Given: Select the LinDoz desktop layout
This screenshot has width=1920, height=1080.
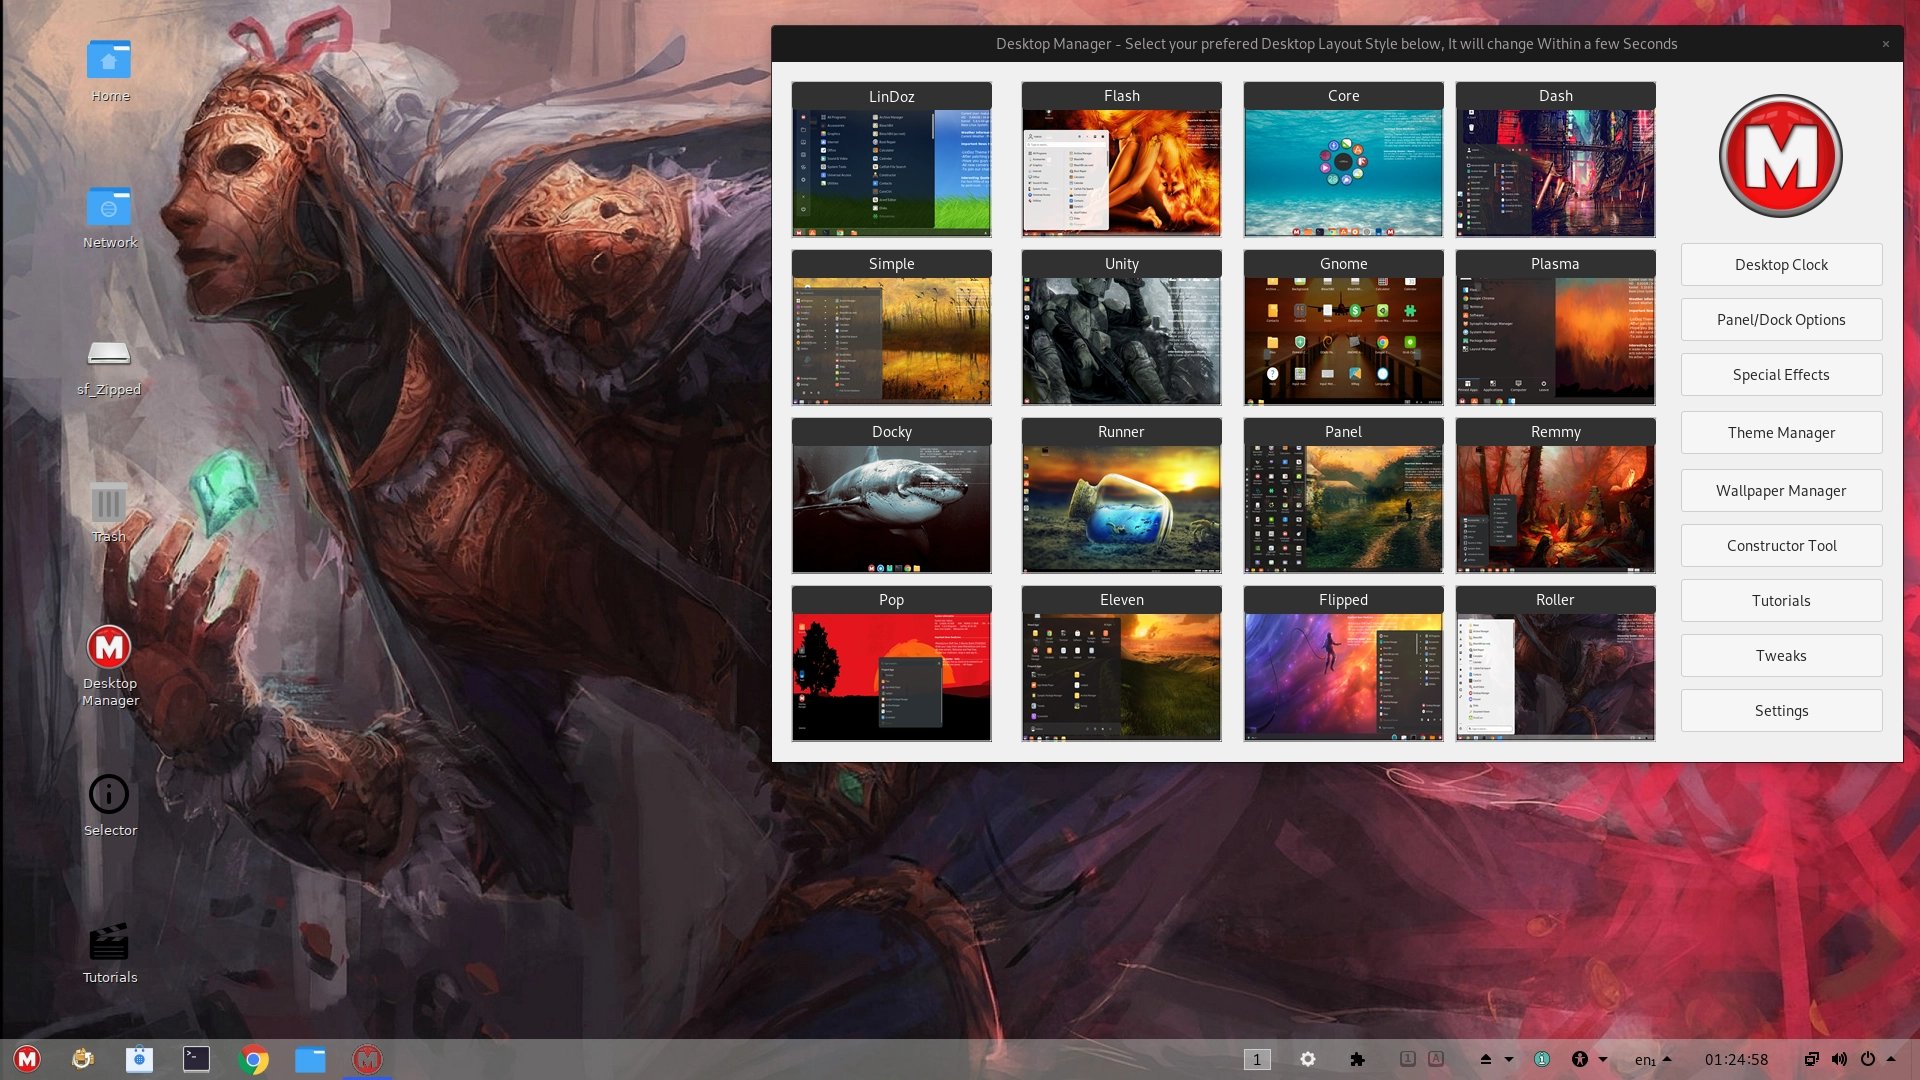Looking at the screenshot, I should click(x=891, y=160).
